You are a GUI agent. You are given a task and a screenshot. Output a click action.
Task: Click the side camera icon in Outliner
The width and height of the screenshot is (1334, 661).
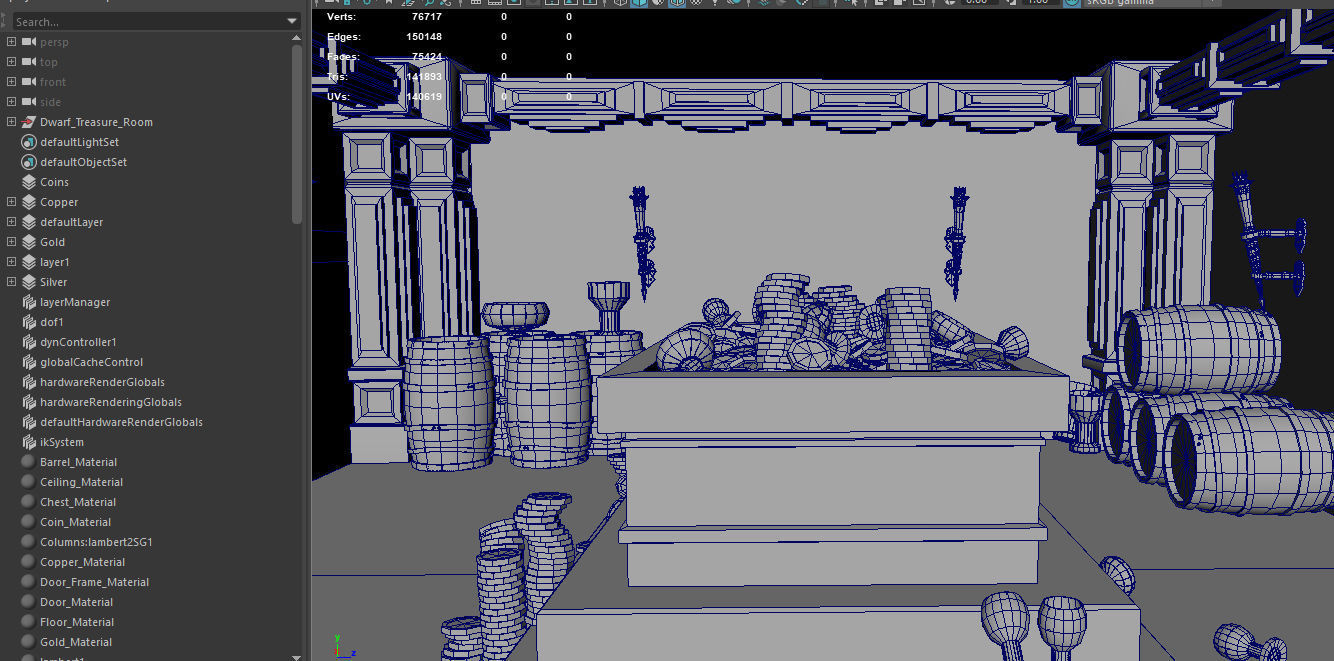[29, 102]
